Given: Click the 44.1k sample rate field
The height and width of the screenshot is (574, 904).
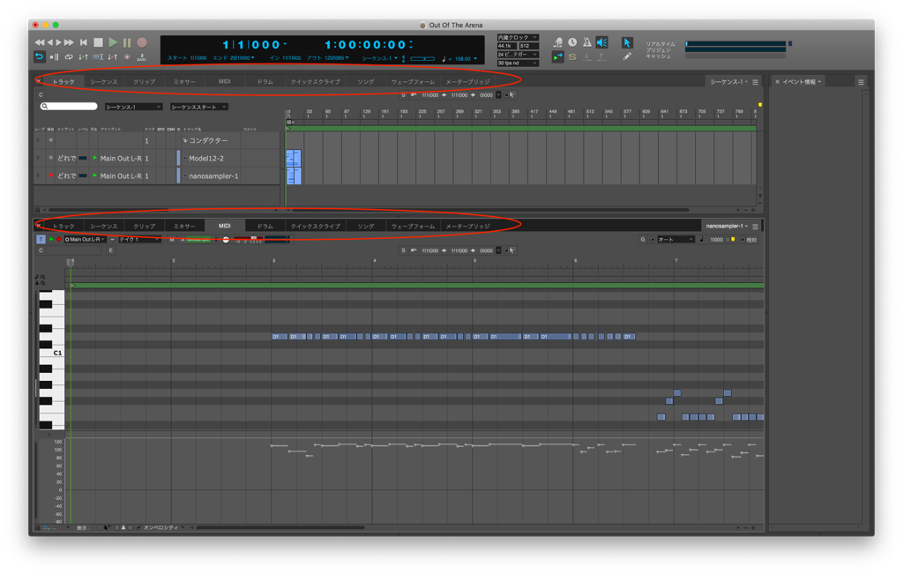Looking at the screenshot, I should point(507,46).
